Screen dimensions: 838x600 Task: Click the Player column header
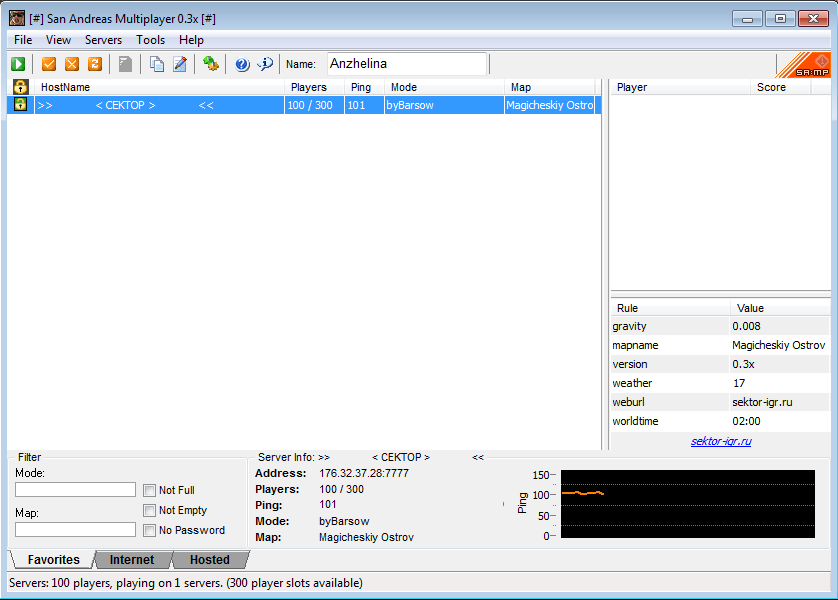(680, 87)
